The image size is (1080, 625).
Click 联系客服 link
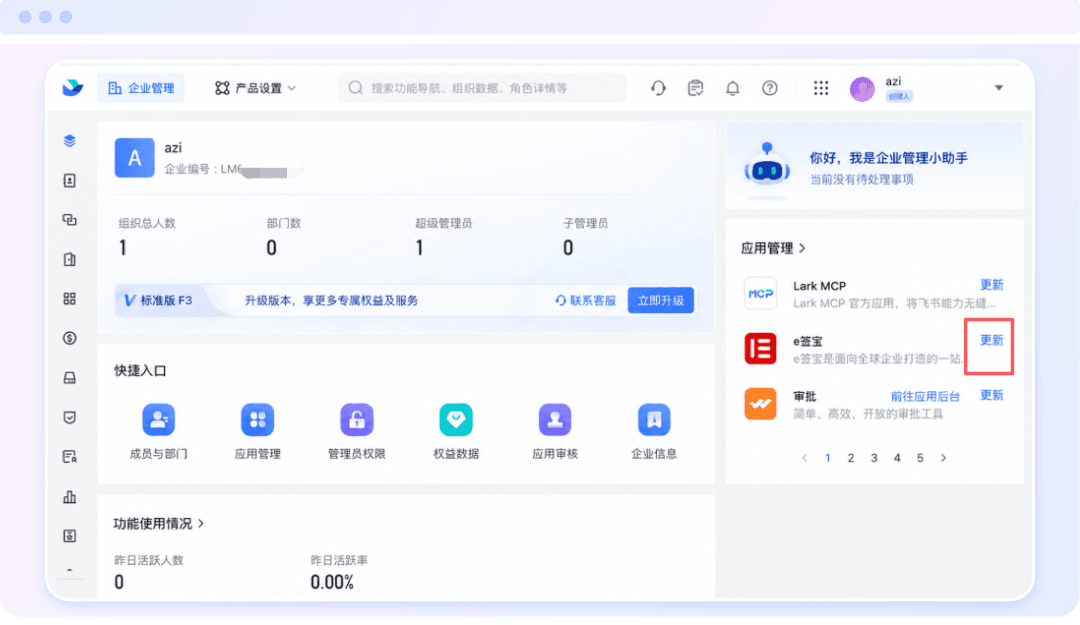tap(585, 300)
